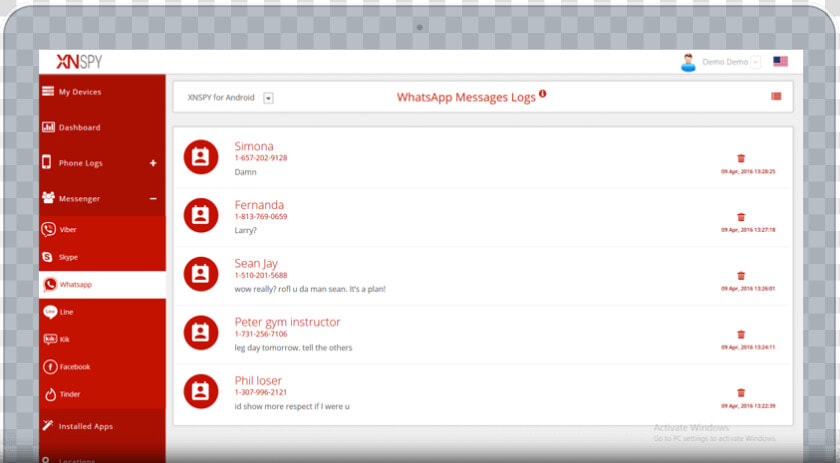840x463 pixels.
Task: Click the Installed Apps wand icon
Action: pos(48,425)
